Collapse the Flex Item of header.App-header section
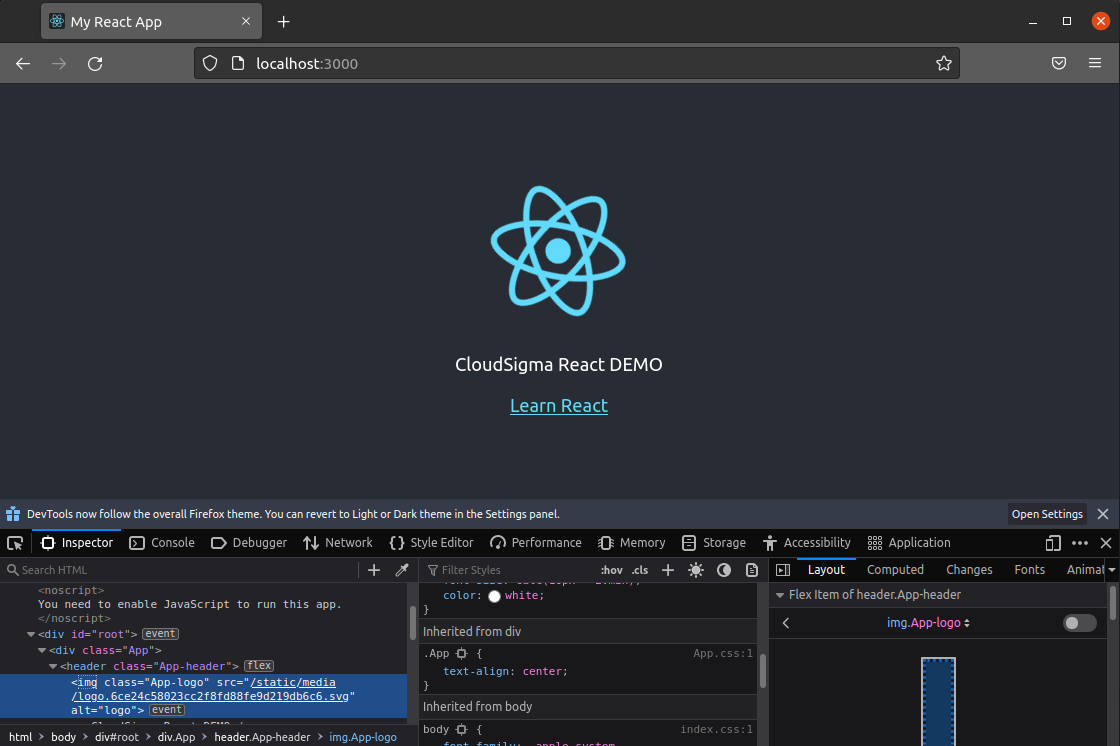The image size is (1120, 746). [x=780, y=595]
